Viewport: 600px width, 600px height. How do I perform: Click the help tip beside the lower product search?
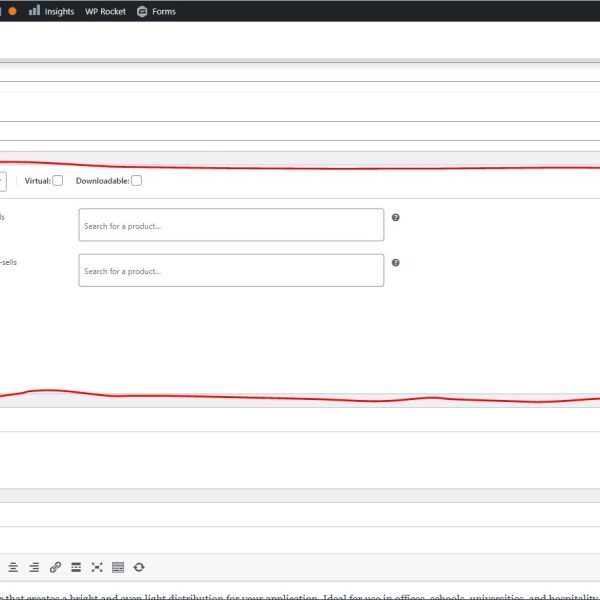(x=396, y=263)
